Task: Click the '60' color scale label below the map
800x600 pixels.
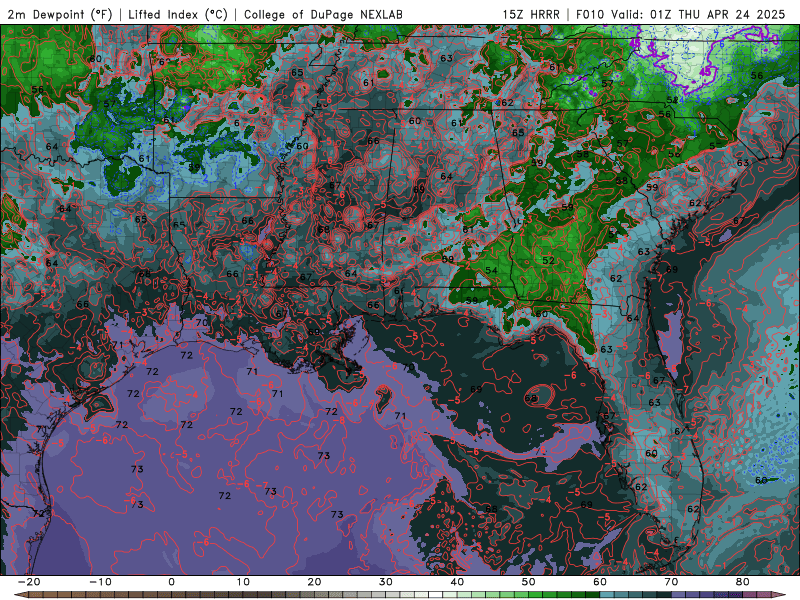Action: pos(600,582)
